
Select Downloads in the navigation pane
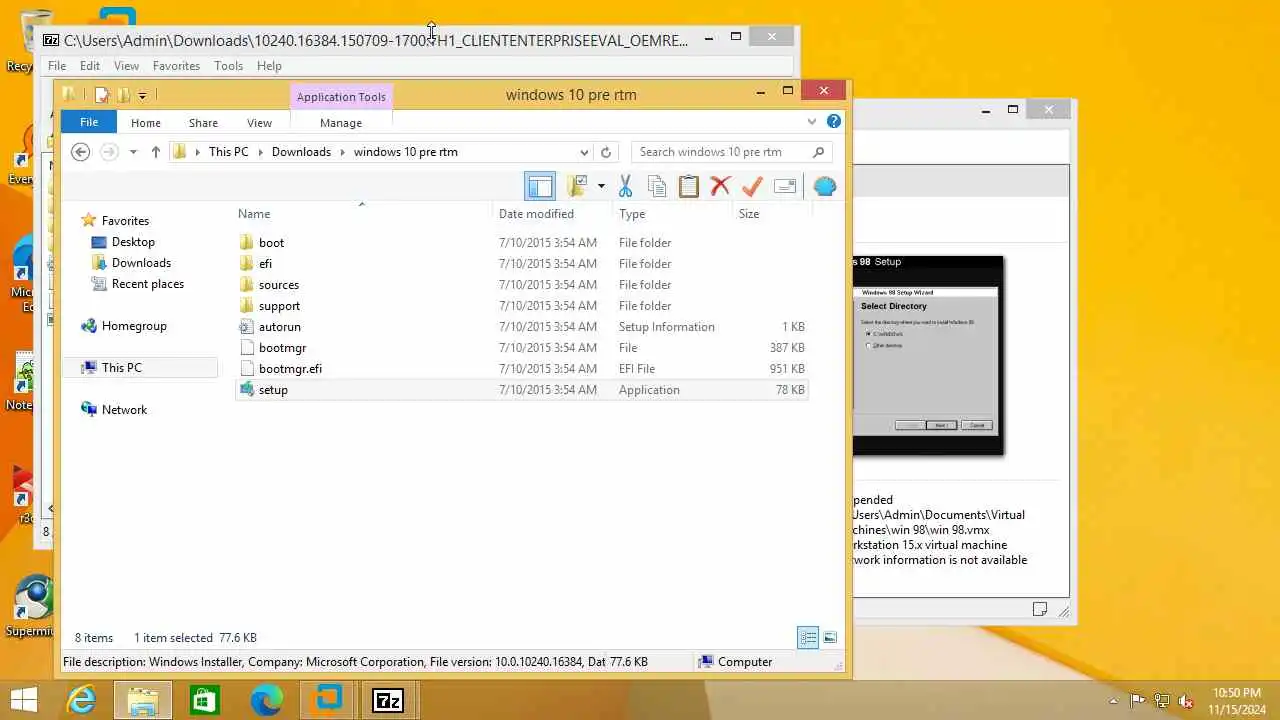(x=141, y=263)
